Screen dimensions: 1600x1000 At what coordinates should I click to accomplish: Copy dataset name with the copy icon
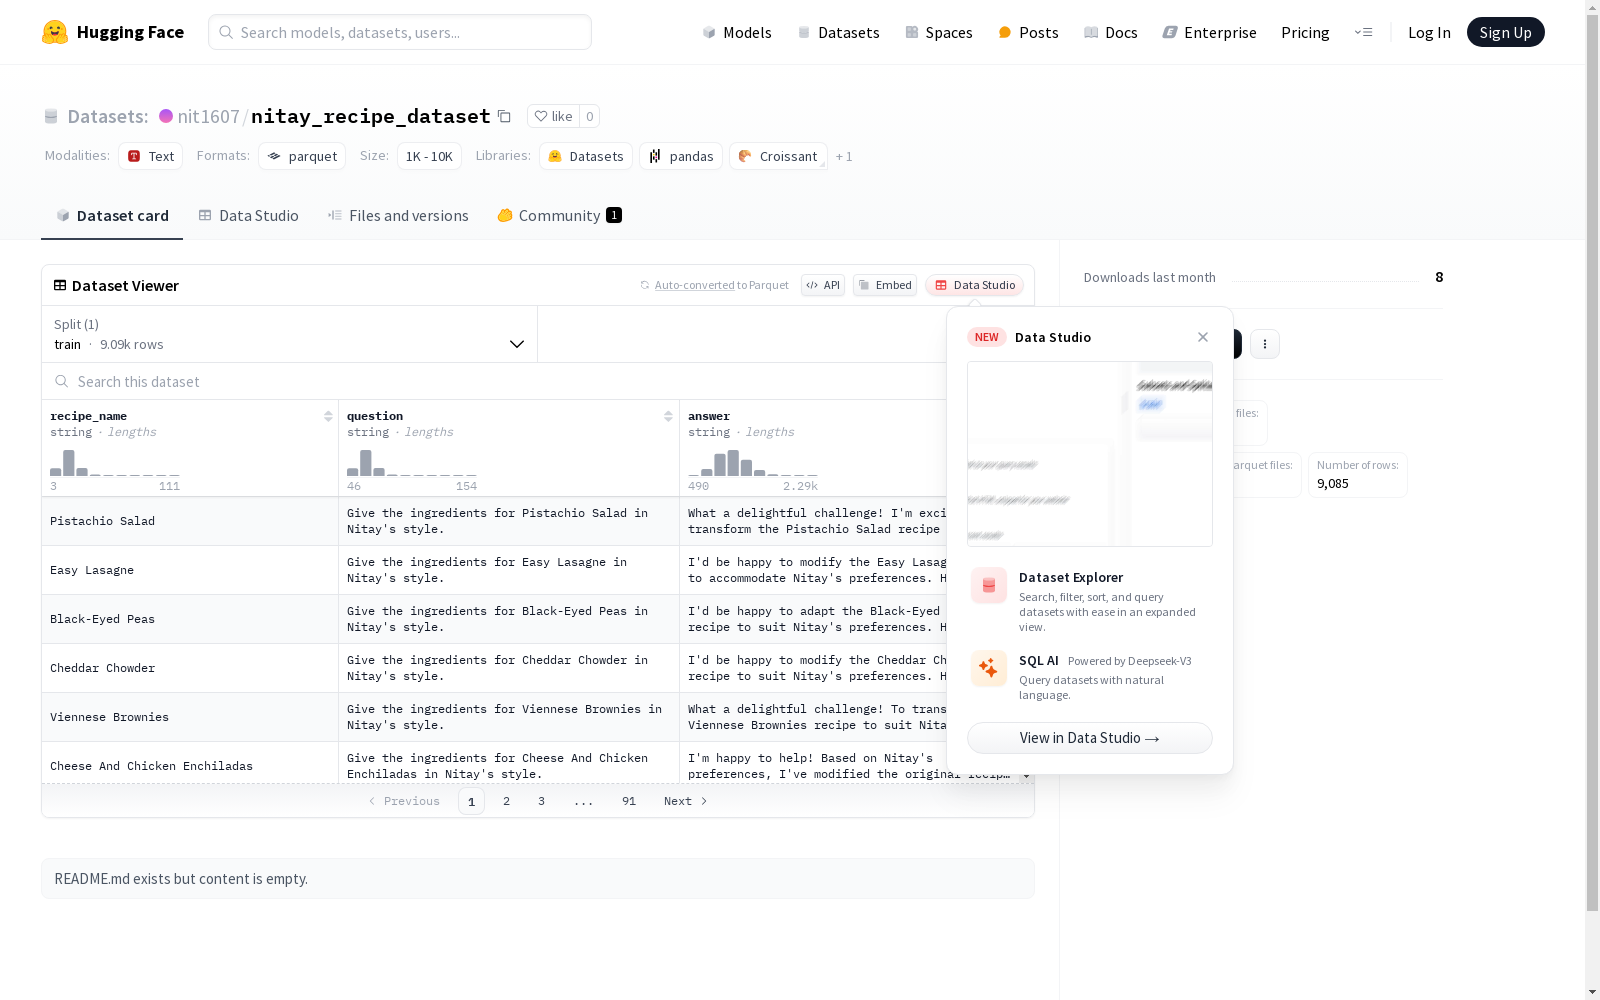click(505, 117)
